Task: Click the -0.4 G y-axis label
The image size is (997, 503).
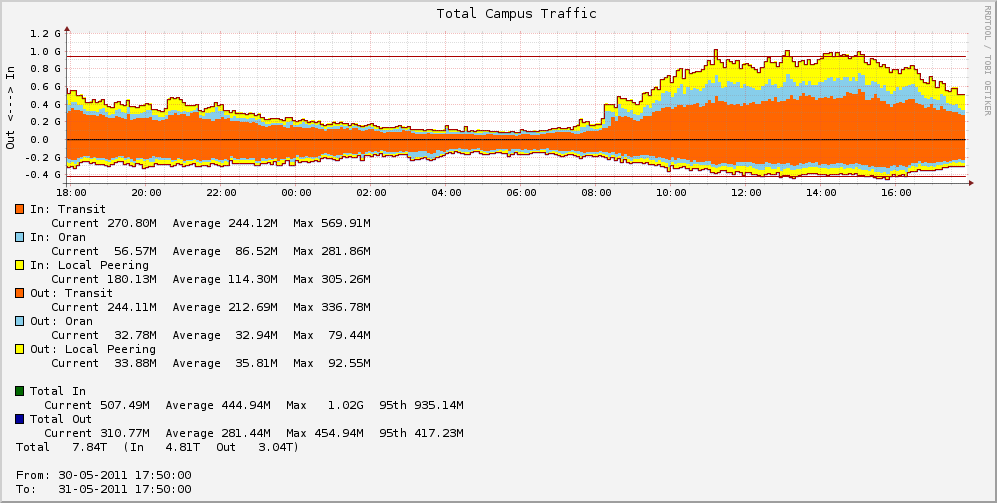Action: click(45, 175)
